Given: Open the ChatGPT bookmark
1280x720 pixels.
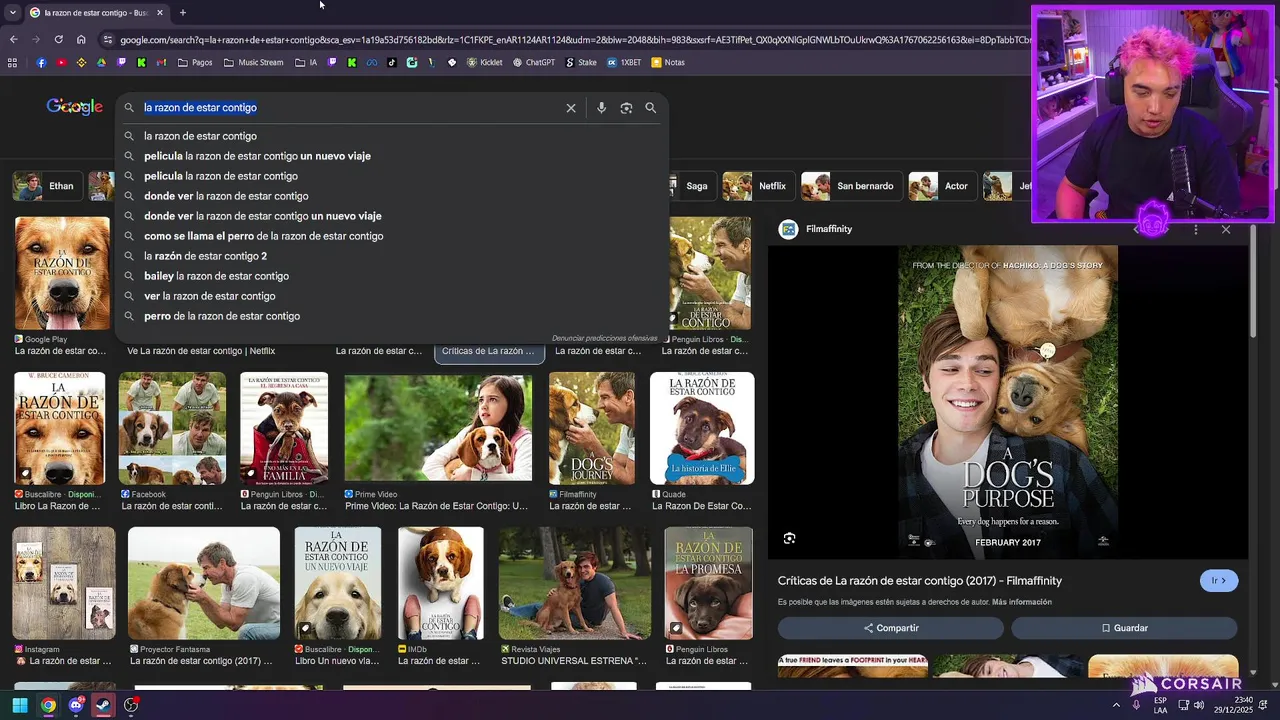Looking at the screenshot, I should (x=534, y=62).
